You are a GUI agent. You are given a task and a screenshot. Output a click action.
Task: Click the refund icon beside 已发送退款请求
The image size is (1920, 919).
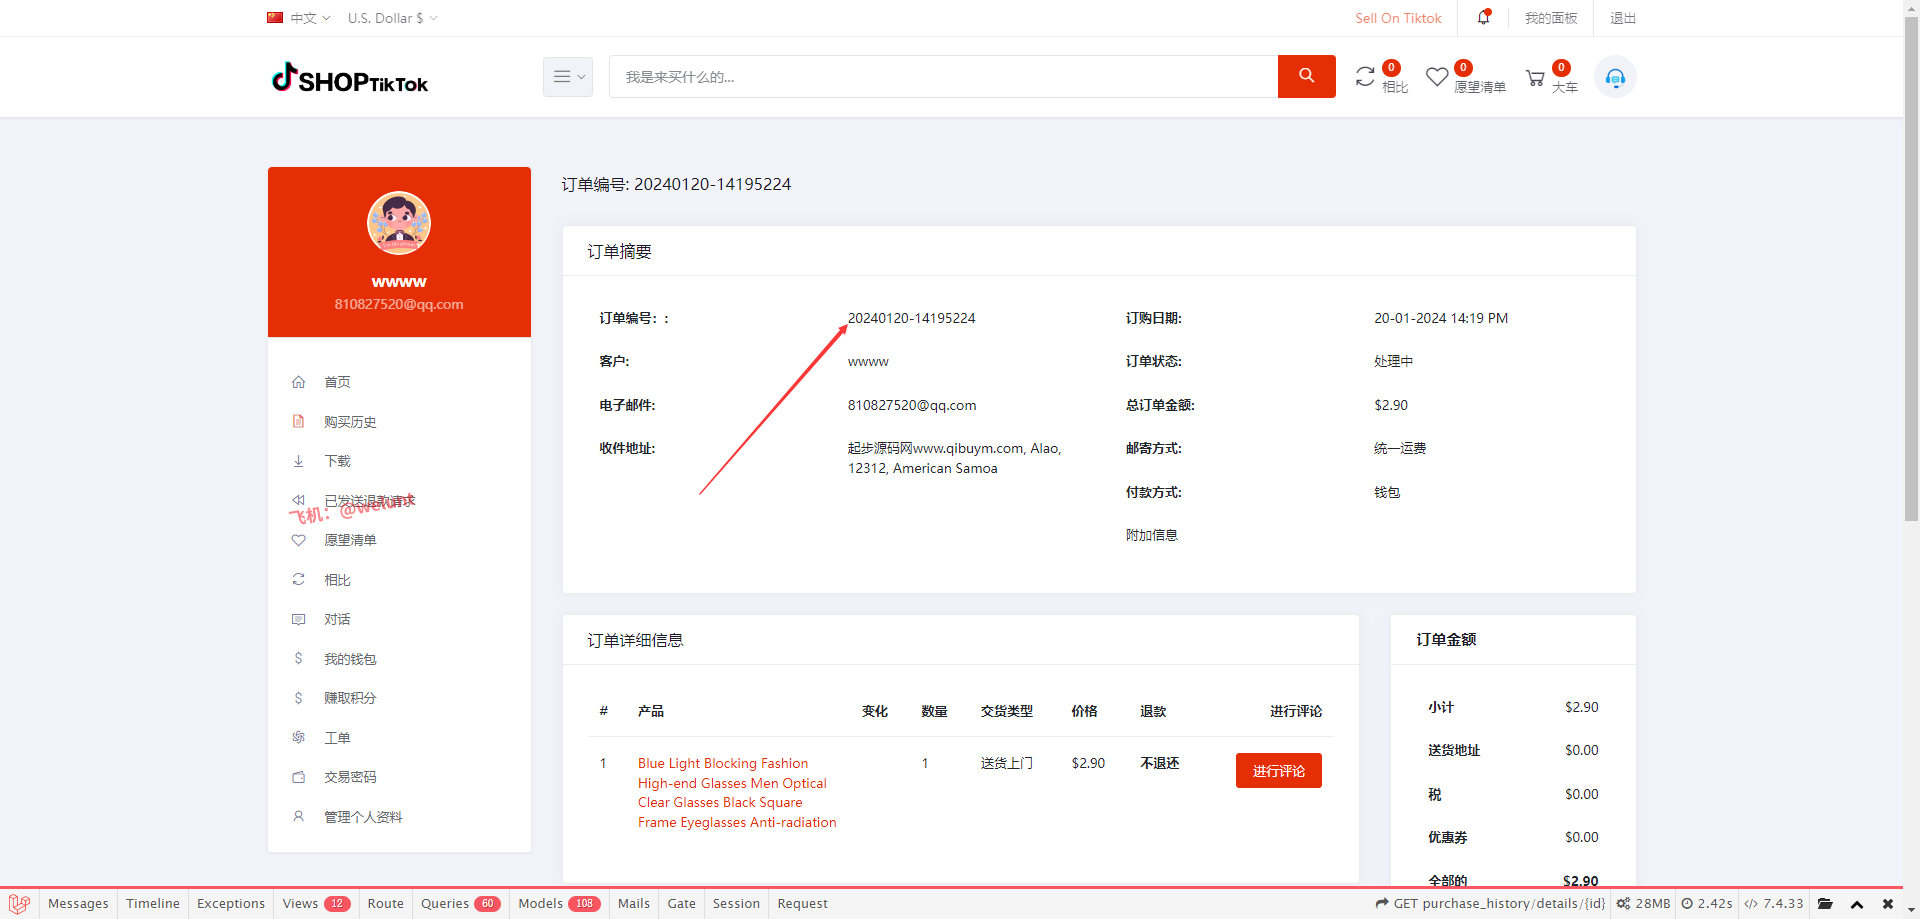coord(298,500)
